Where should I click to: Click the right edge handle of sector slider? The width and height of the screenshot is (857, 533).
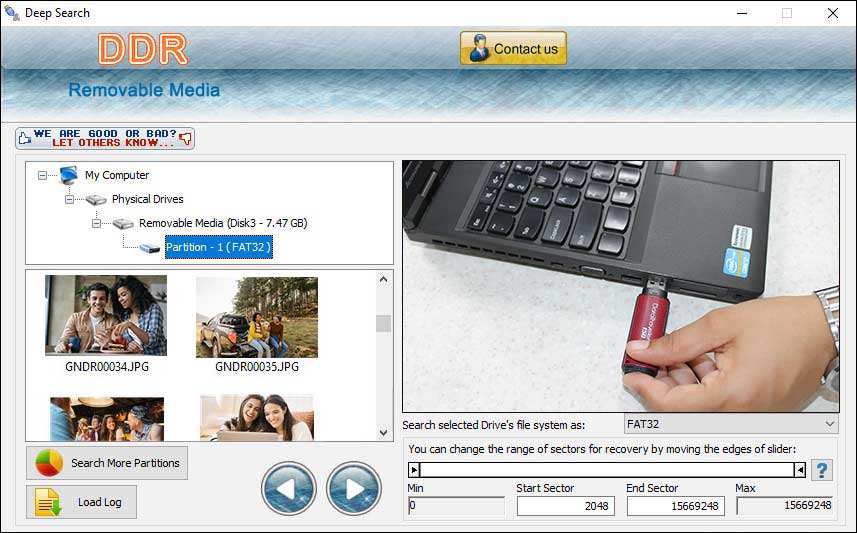point(800,470)
